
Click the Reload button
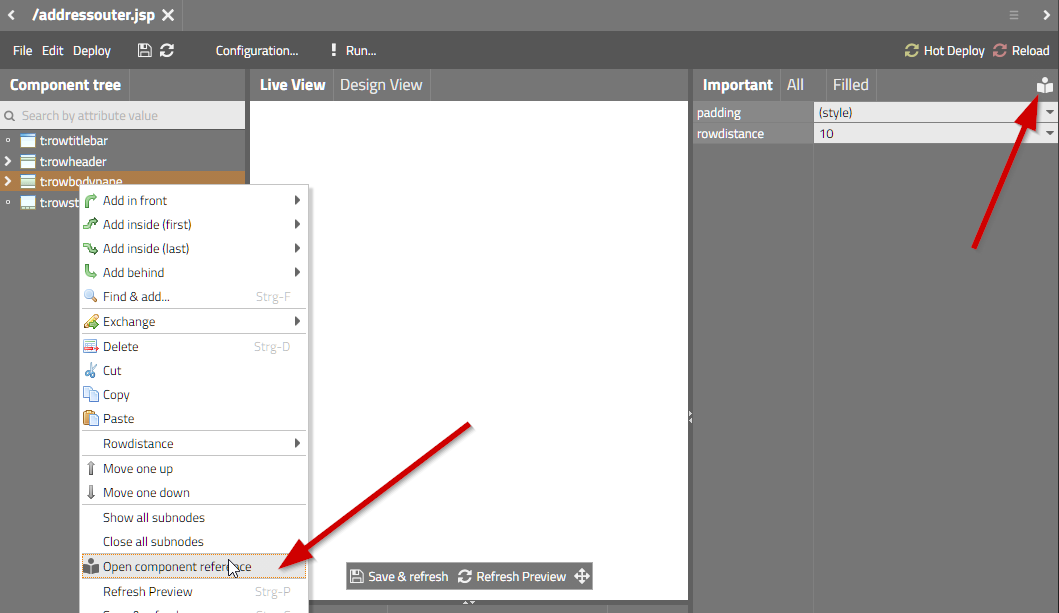tap(1021, 51)
